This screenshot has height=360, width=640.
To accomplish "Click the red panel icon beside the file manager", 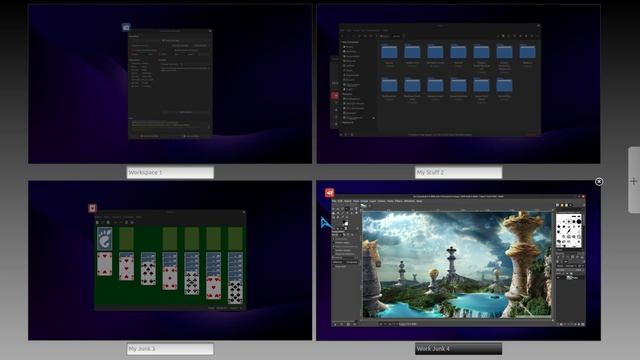I will [335, 96].
